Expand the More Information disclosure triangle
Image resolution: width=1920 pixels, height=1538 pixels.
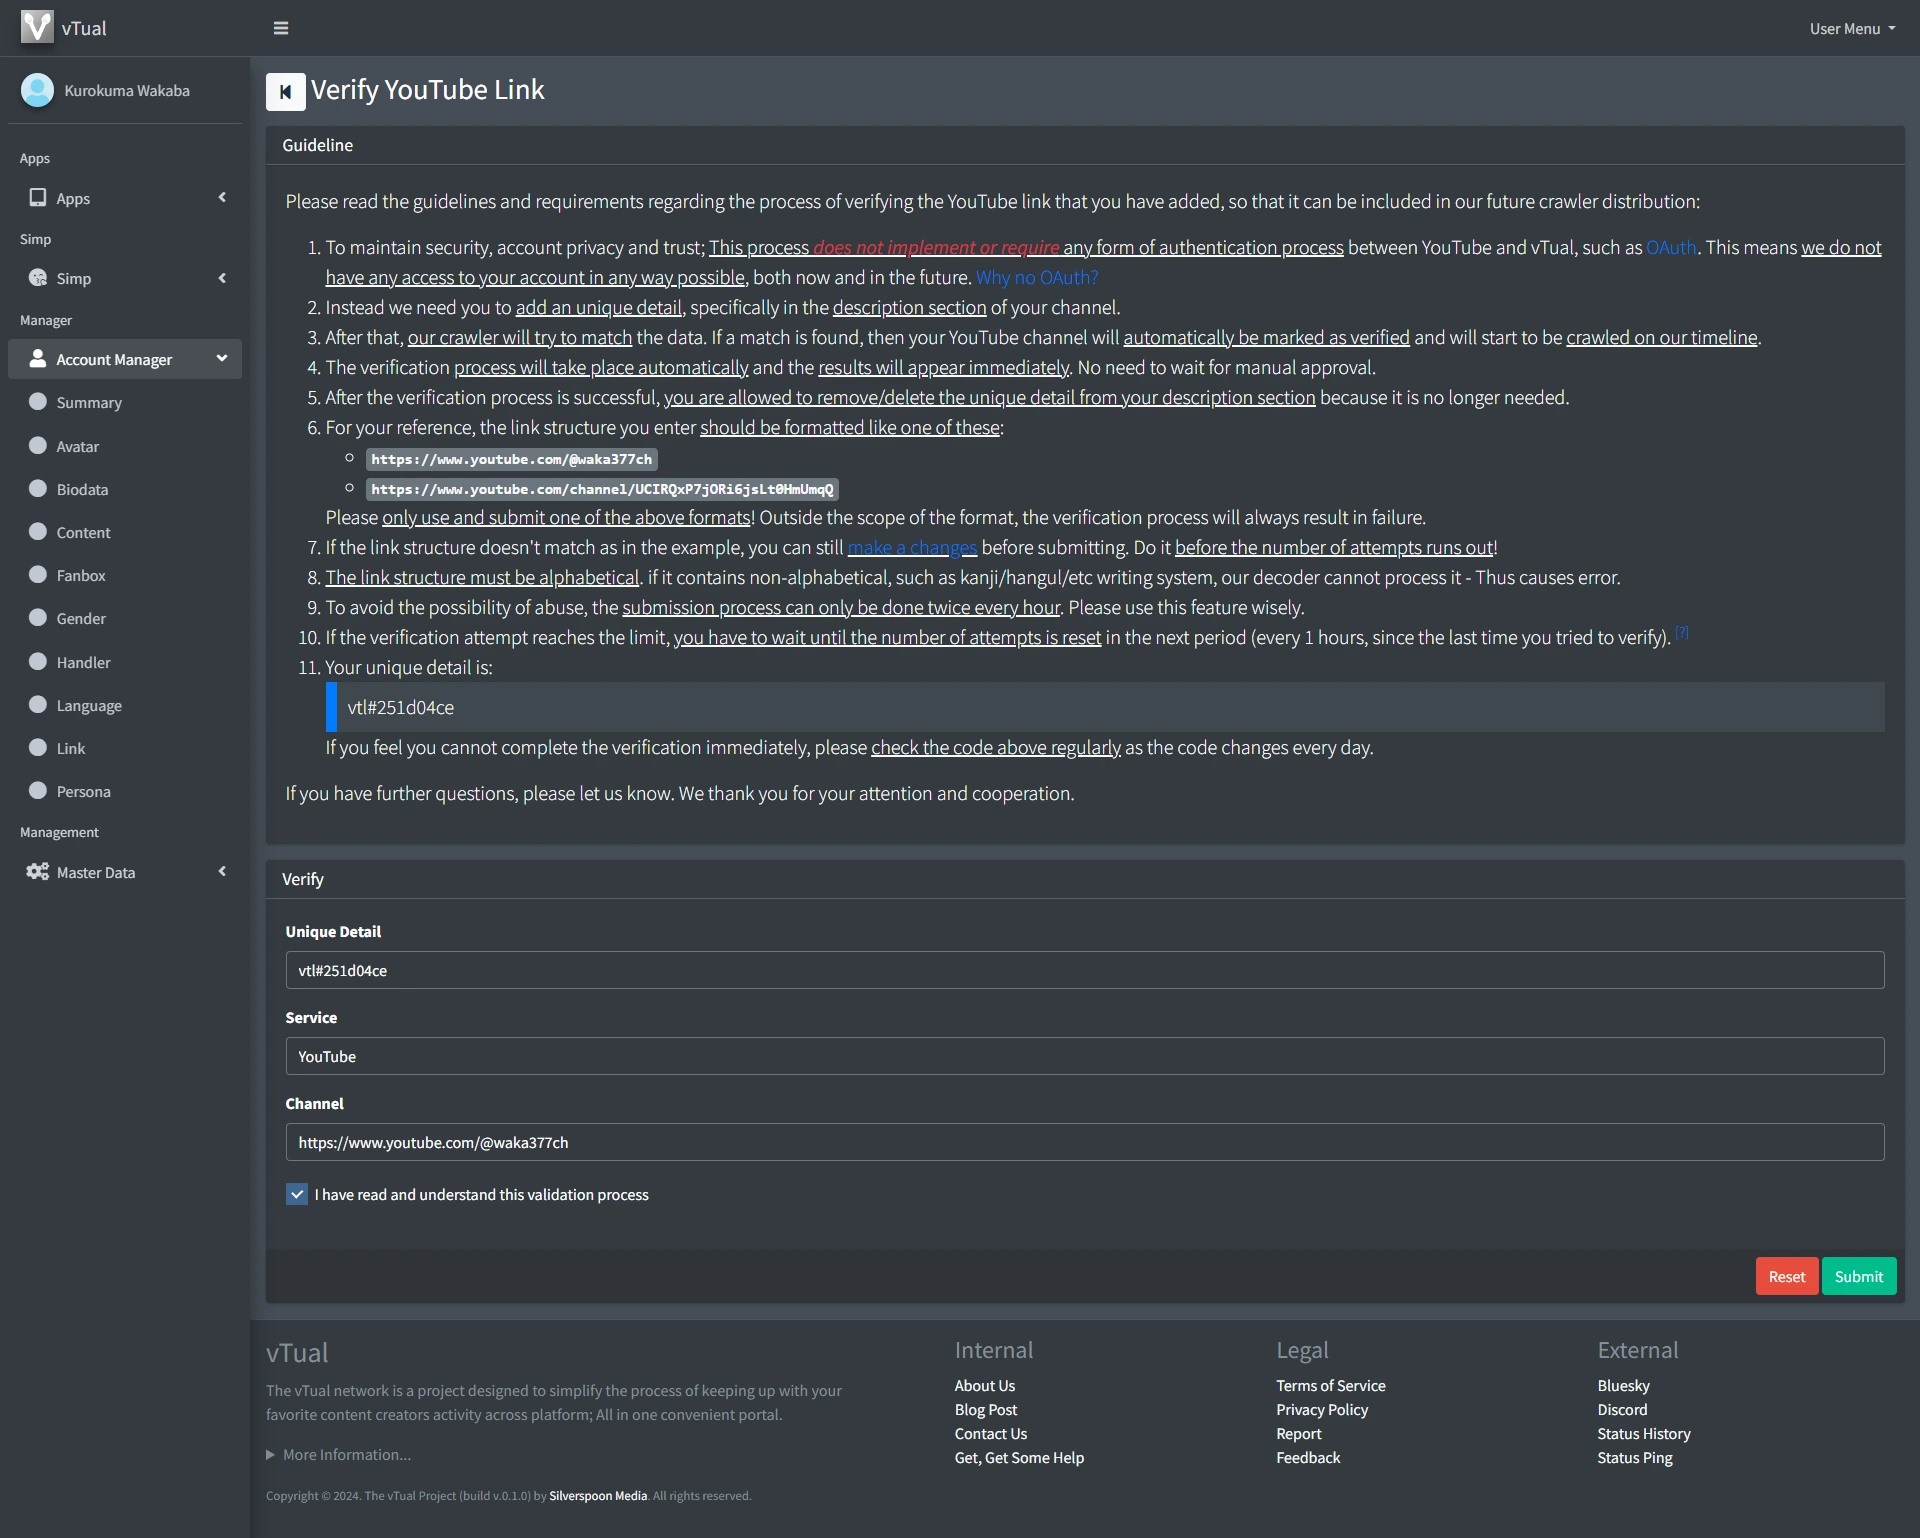(270, 1454)
